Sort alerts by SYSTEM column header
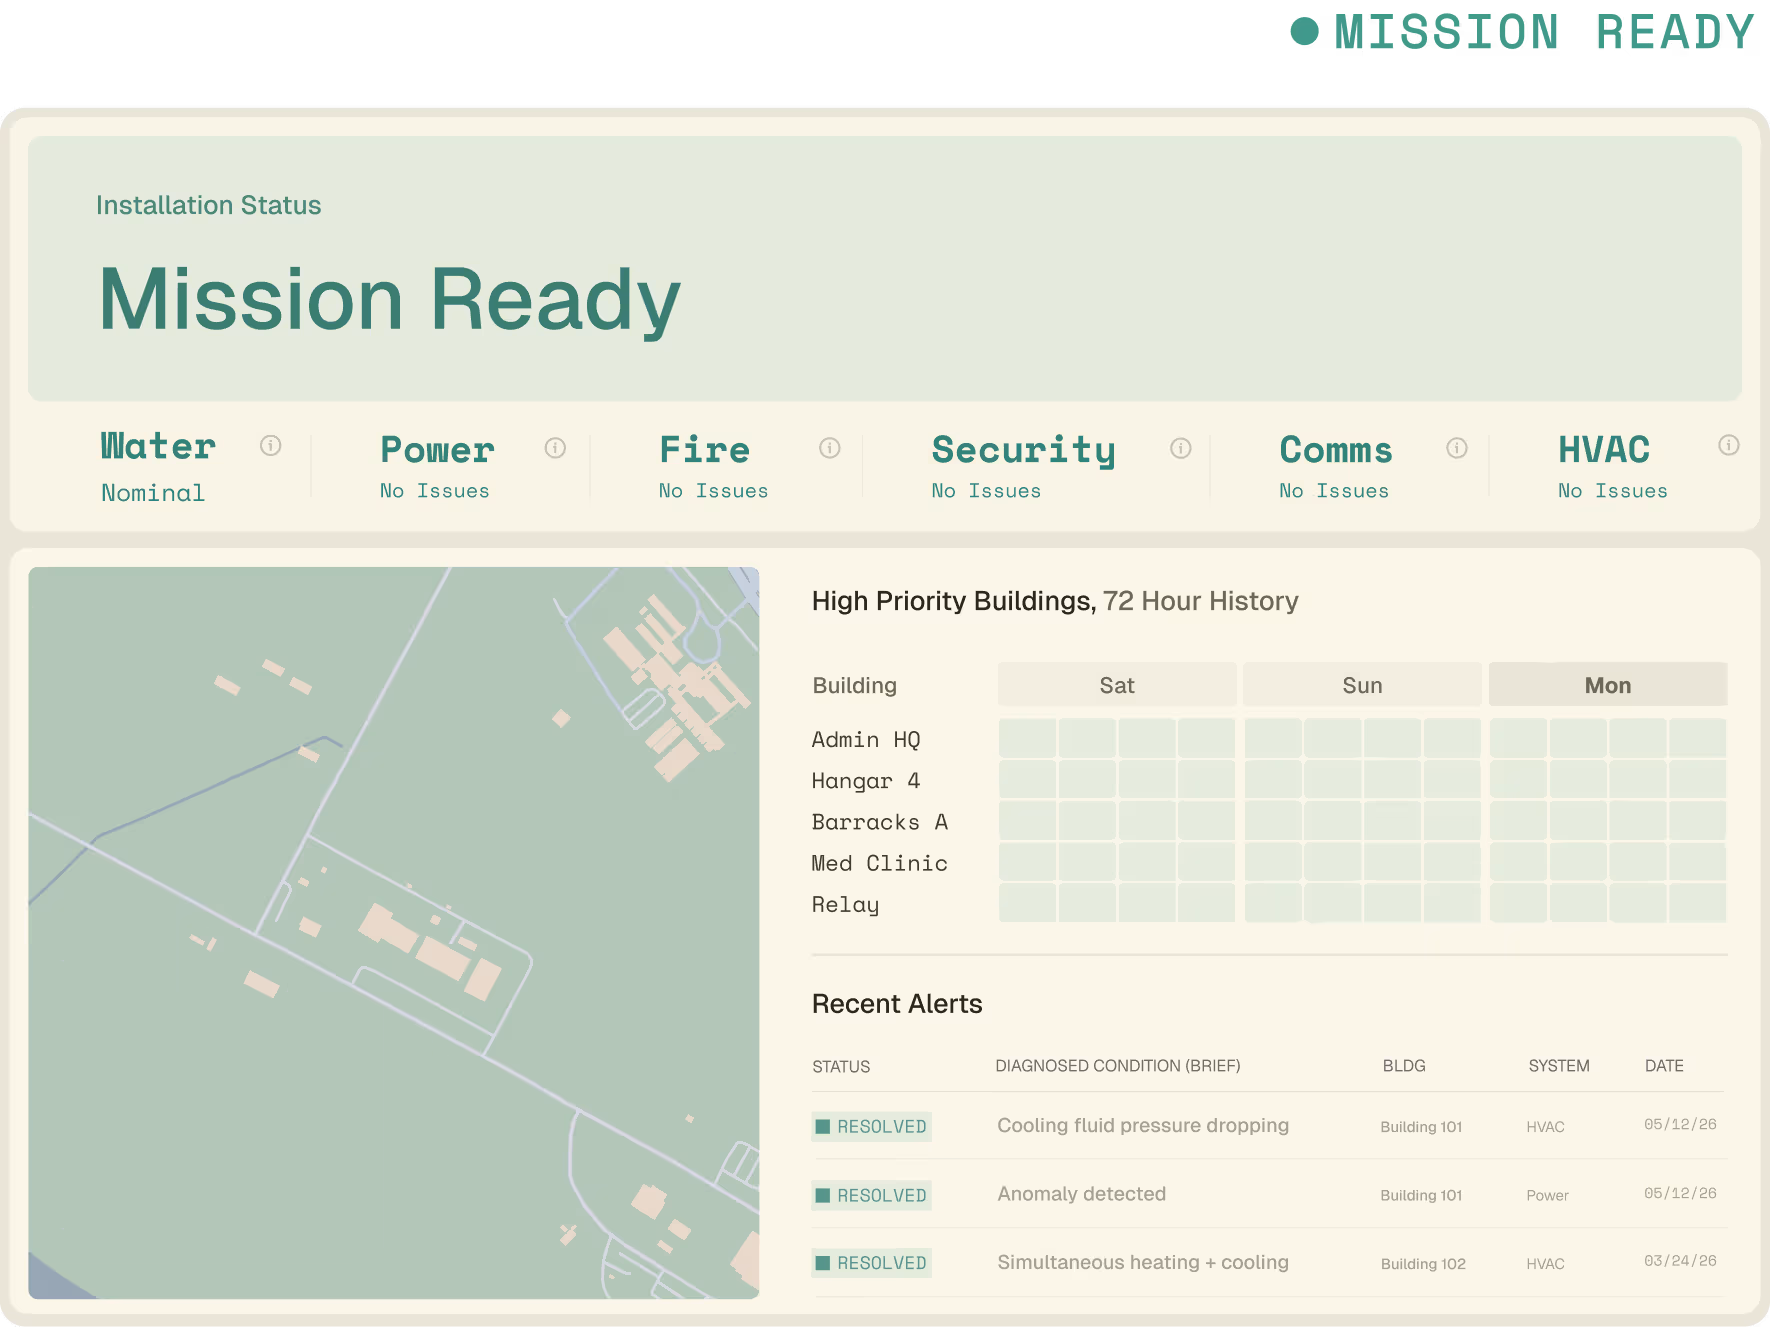This screenshot has height=1327, width=1770. click(1558, 1066)
